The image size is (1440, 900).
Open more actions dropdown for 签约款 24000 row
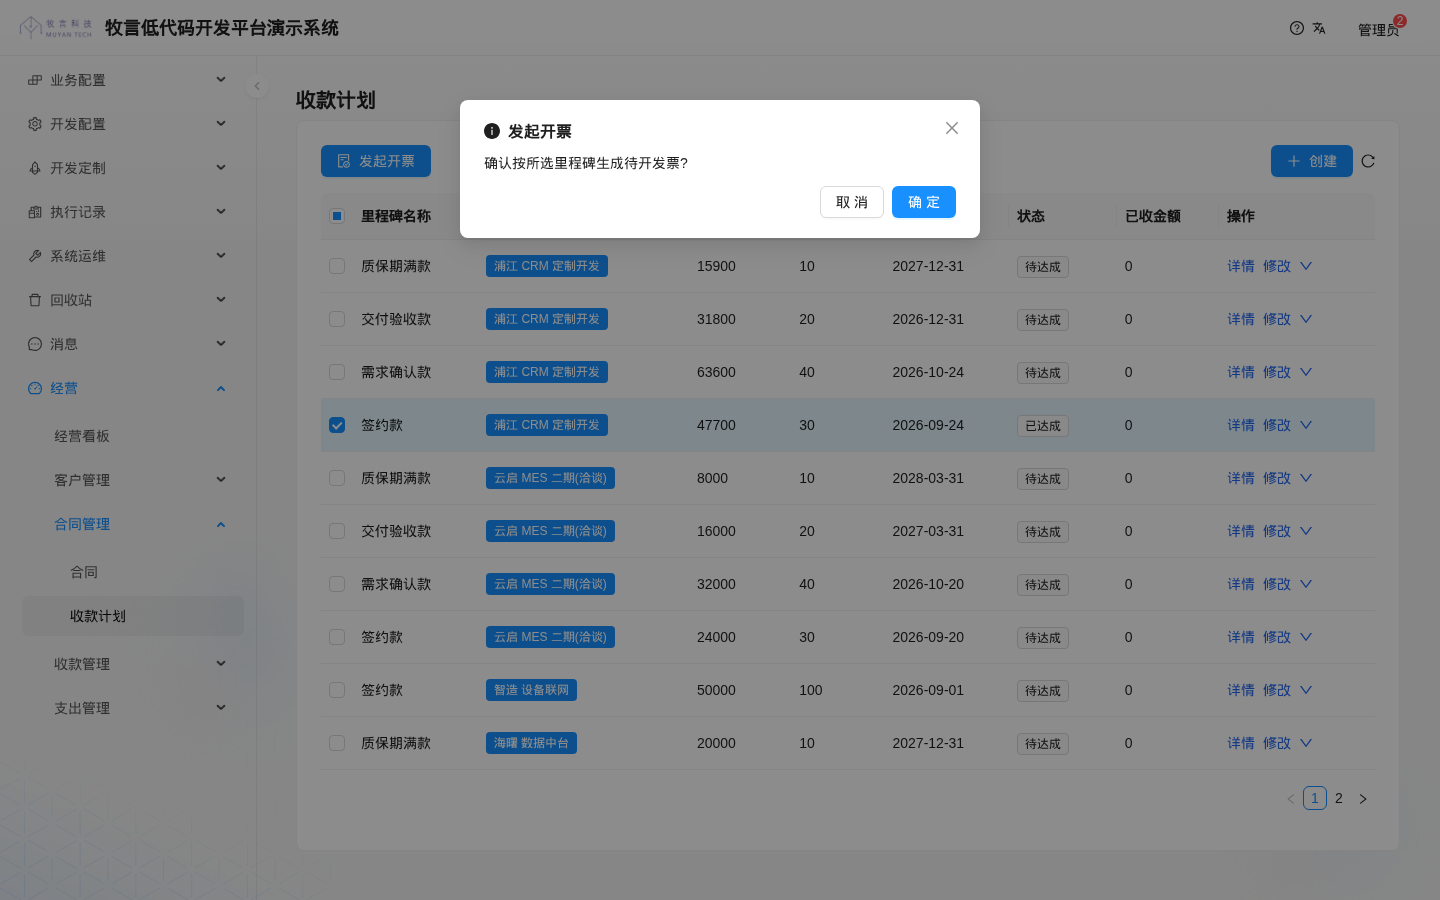point(1306,637)
